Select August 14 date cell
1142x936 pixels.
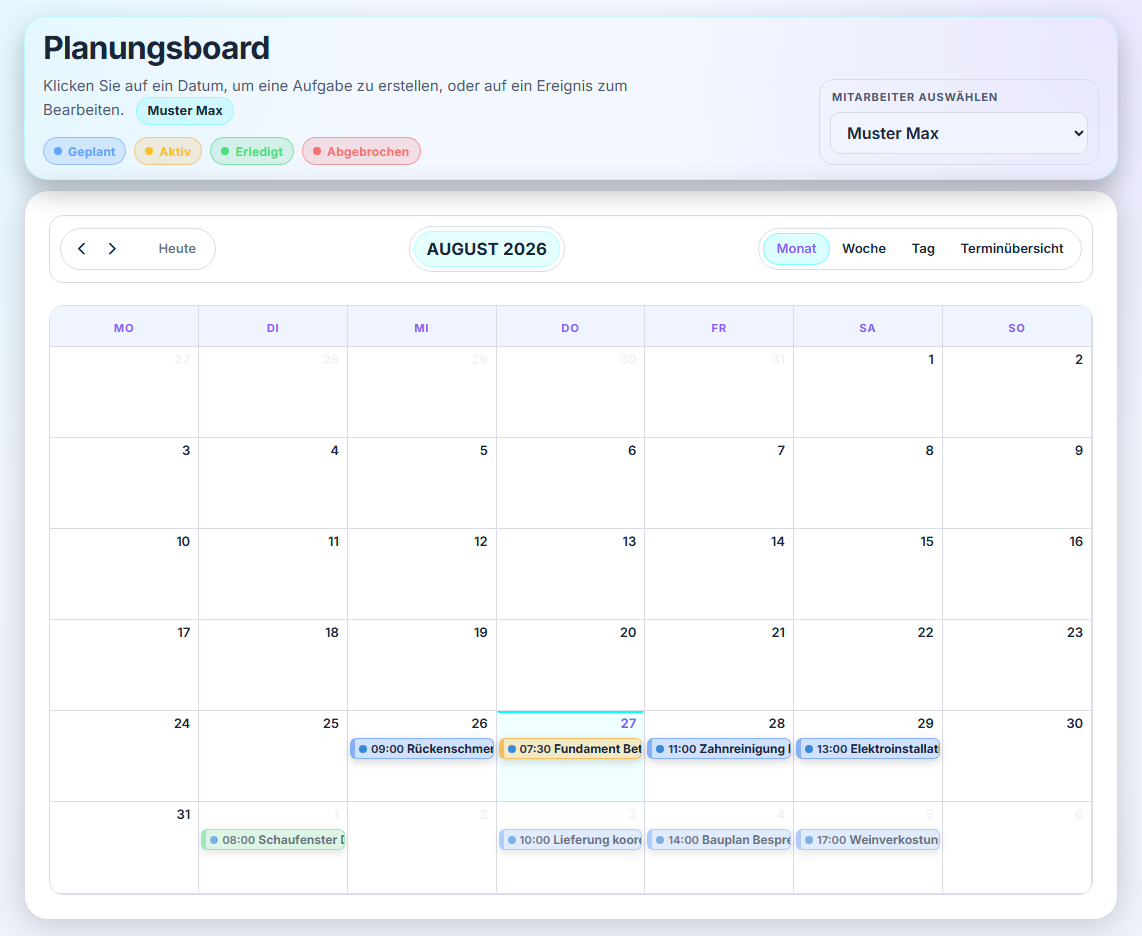click(x=719, y=574)
